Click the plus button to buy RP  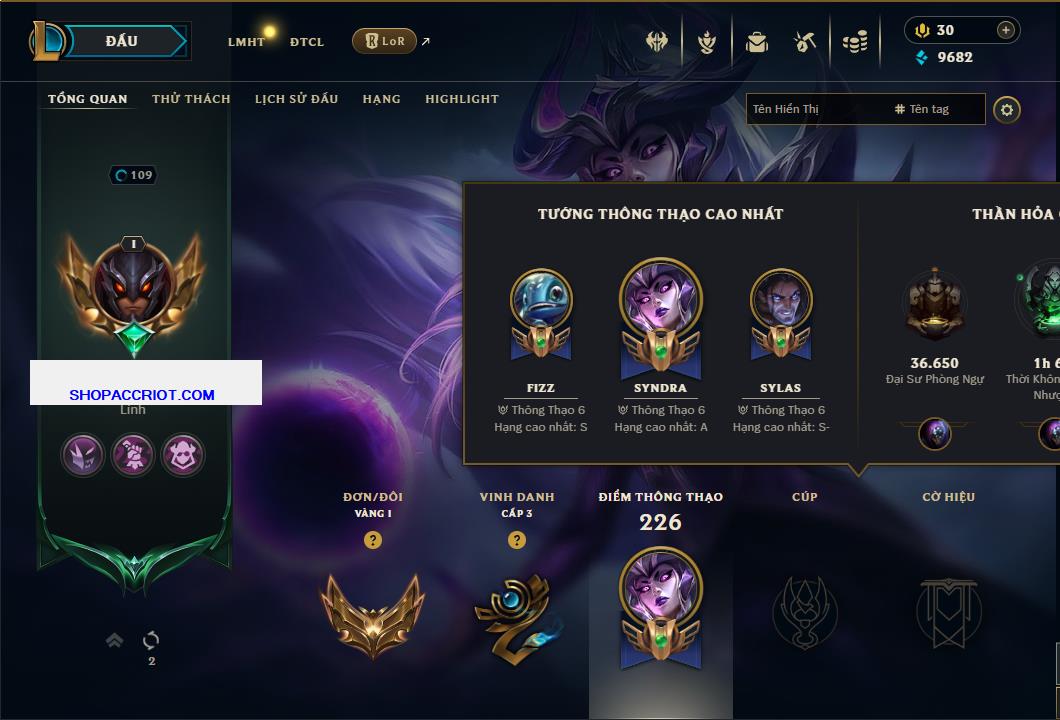click(1006, 30)
